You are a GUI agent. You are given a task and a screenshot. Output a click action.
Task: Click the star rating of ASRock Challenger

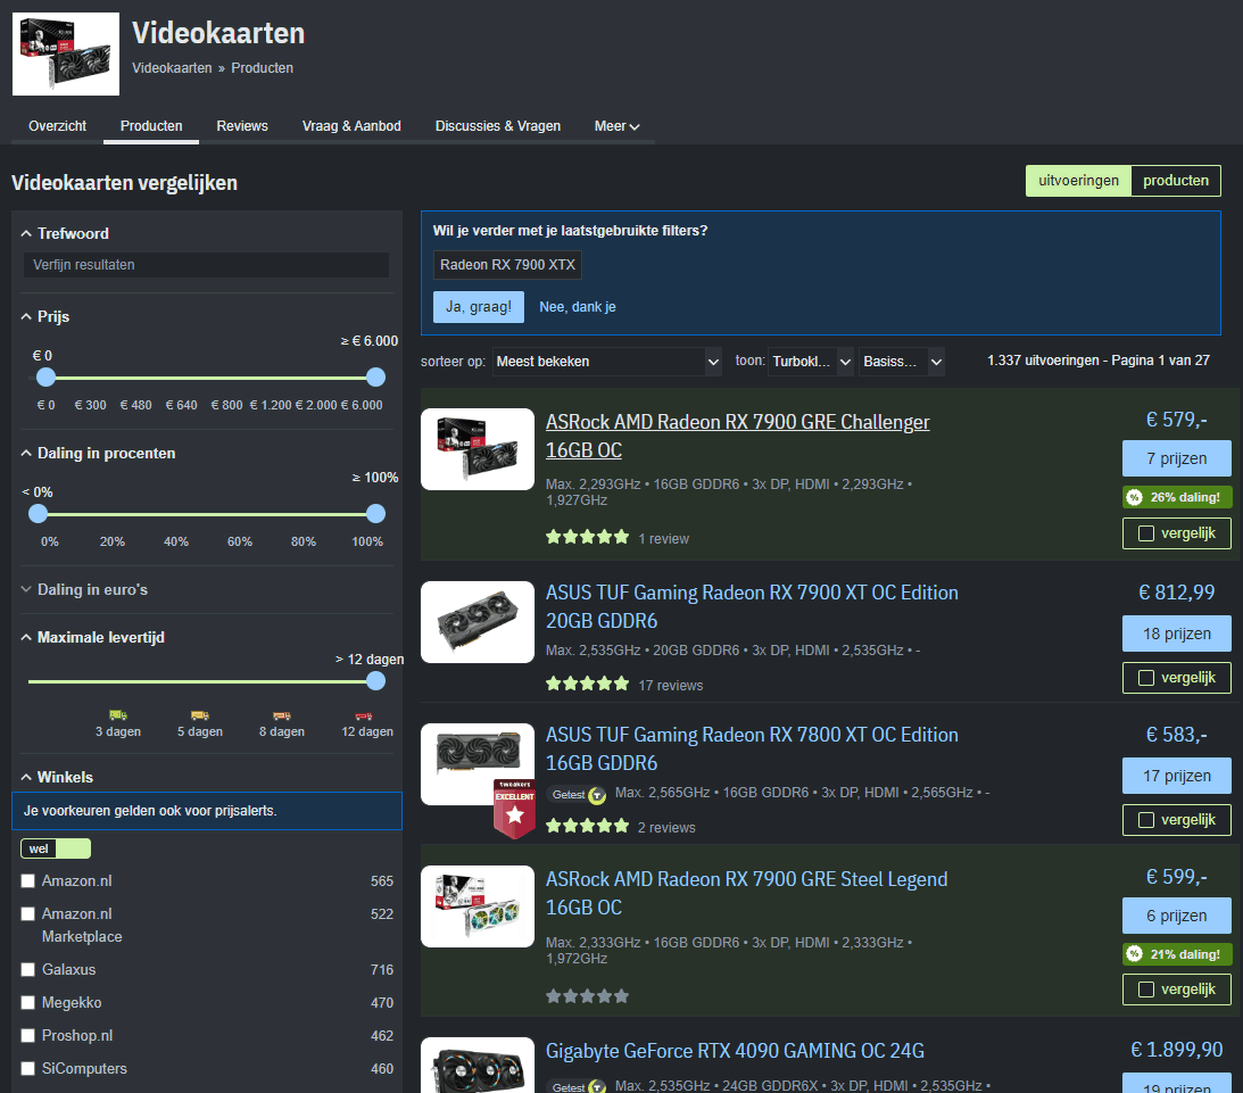pyautogui.click(x=587, y=538)
